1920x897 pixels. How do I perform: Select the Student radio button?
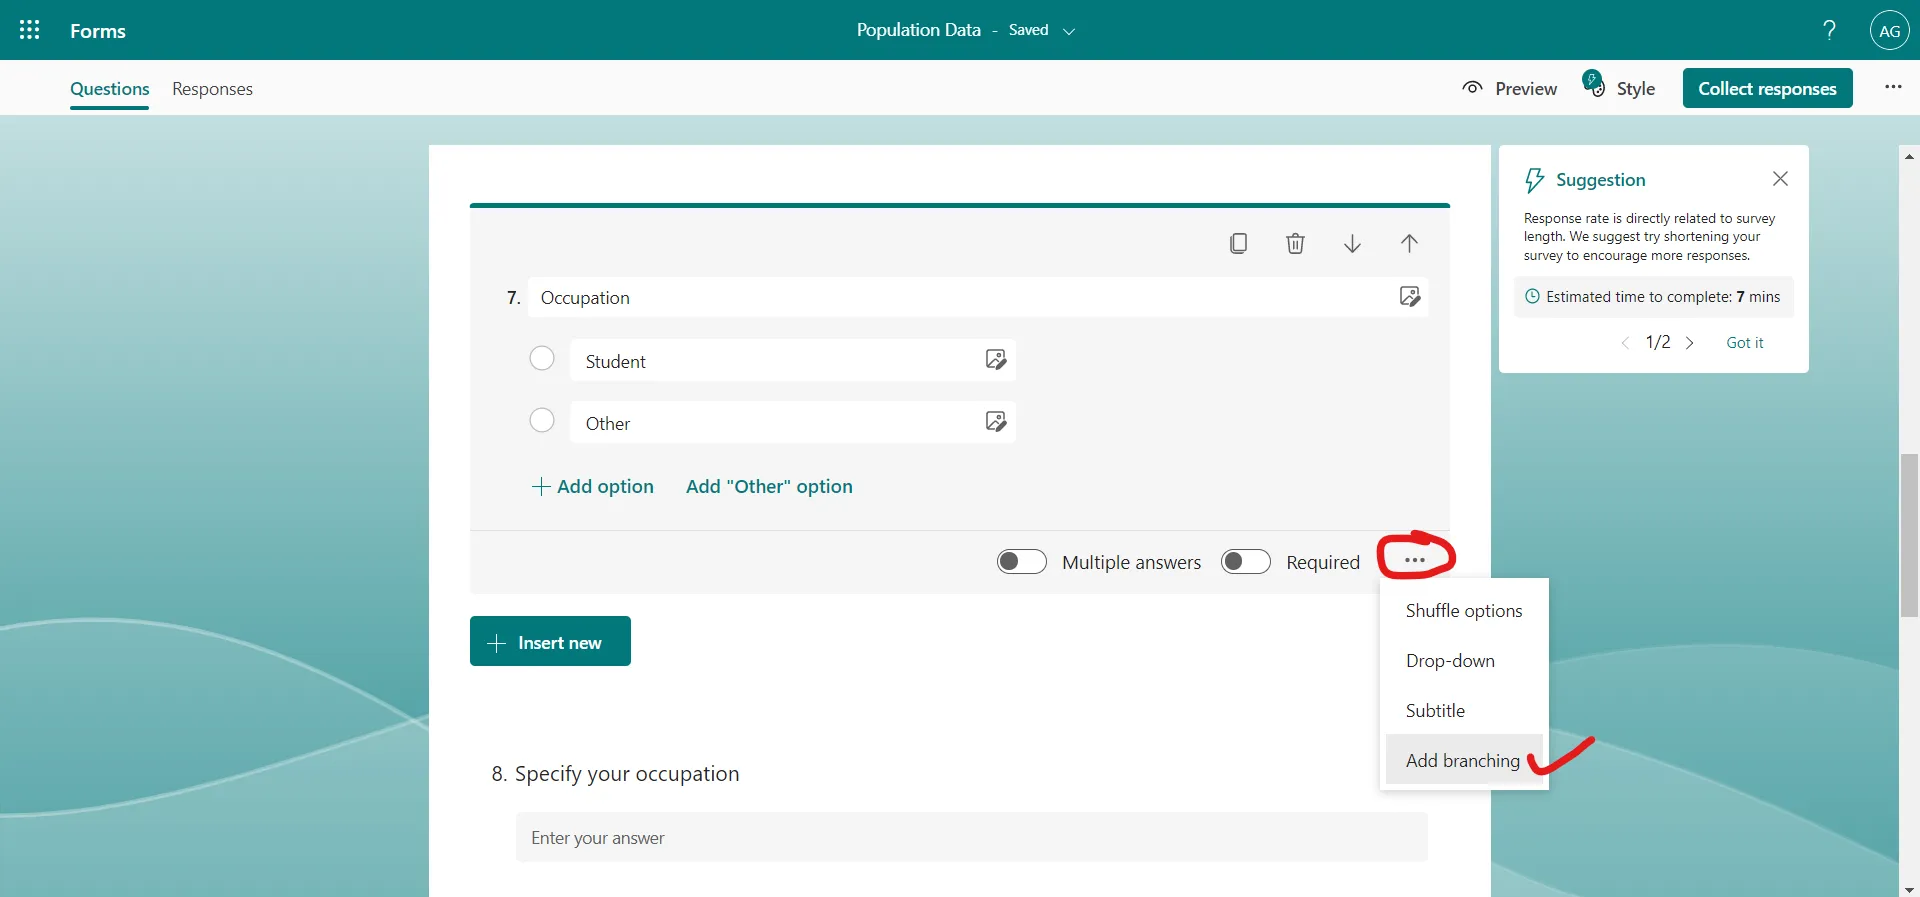[x=542, y=358]
